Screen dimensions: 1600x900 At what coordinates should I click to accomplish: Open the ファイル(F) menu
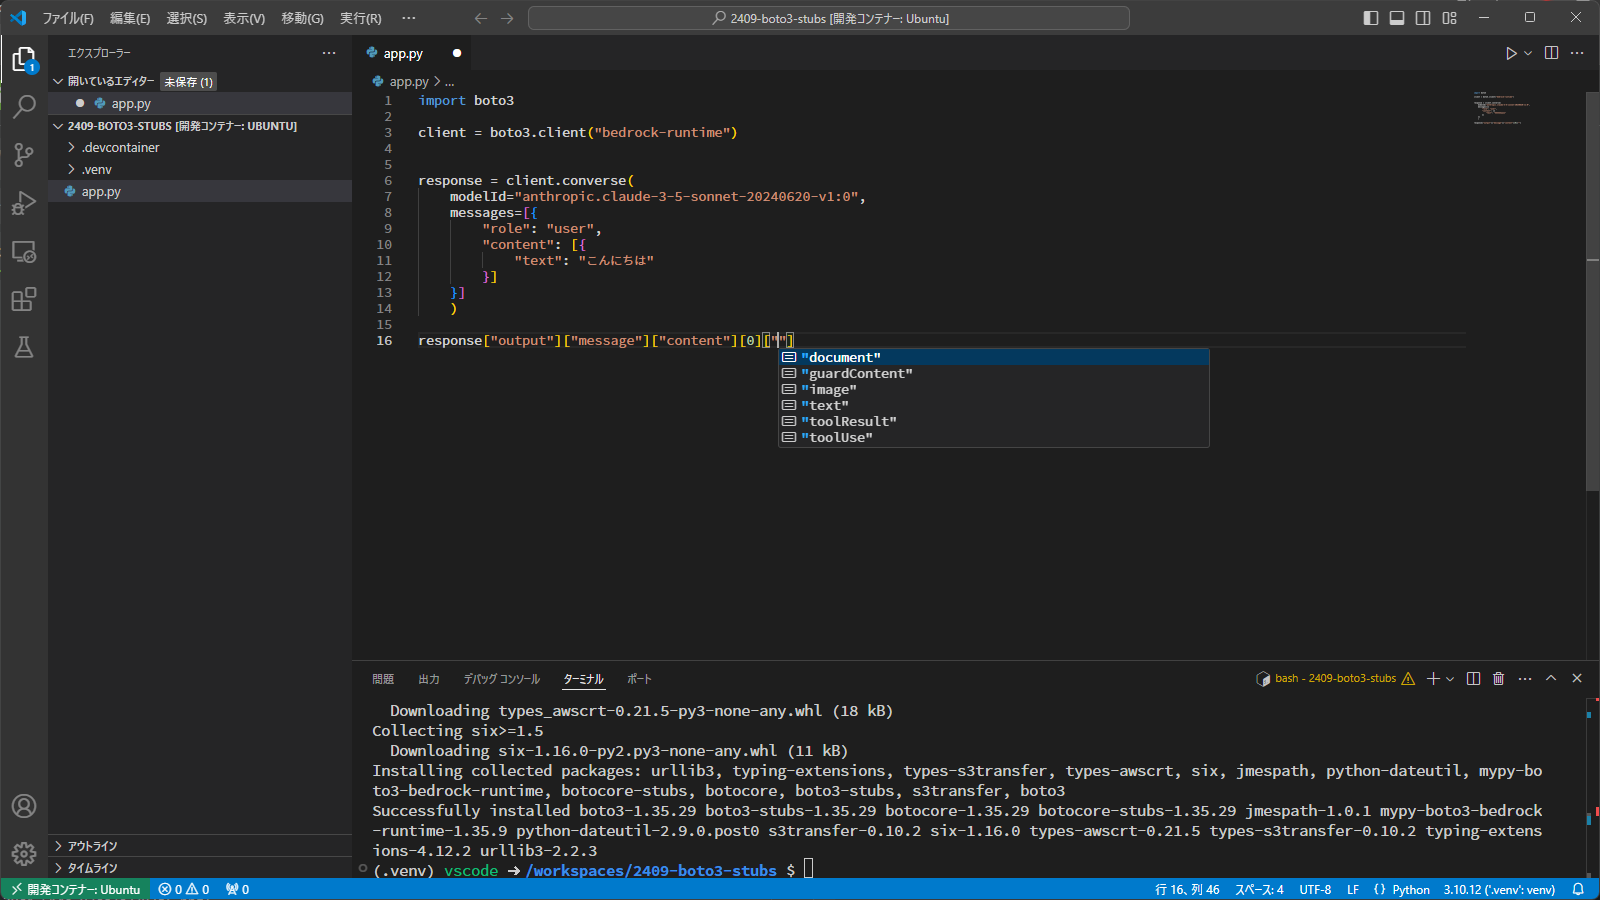(68, 18)
